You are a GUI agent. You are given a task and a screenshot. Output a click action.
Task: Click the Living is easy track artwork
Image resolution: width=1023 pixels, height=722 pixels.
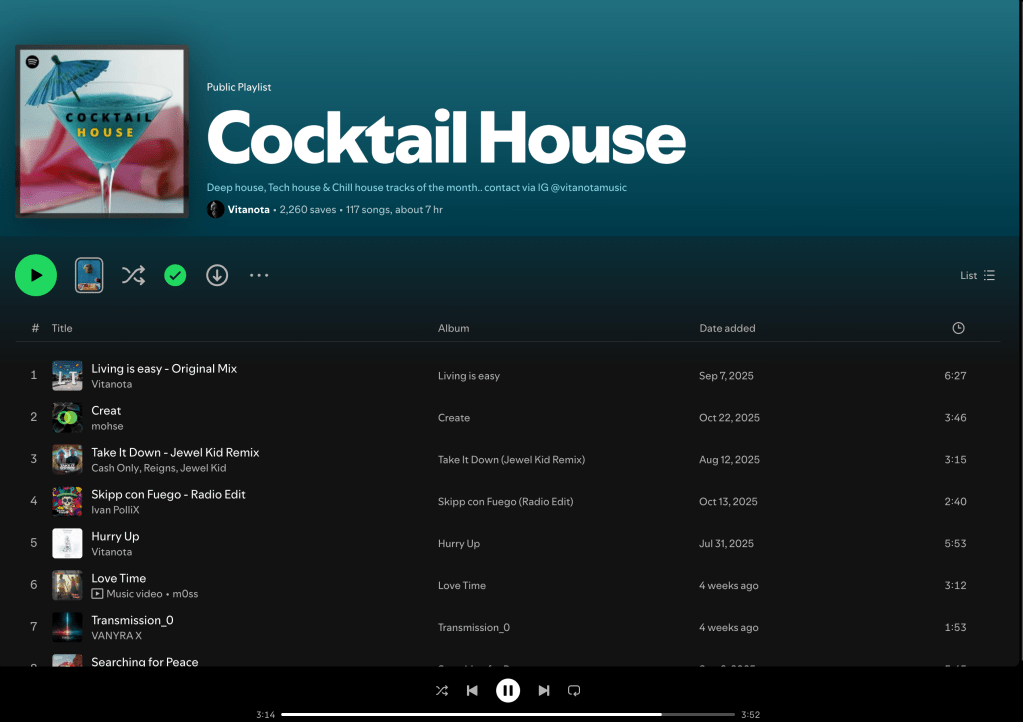pos(67,376)
